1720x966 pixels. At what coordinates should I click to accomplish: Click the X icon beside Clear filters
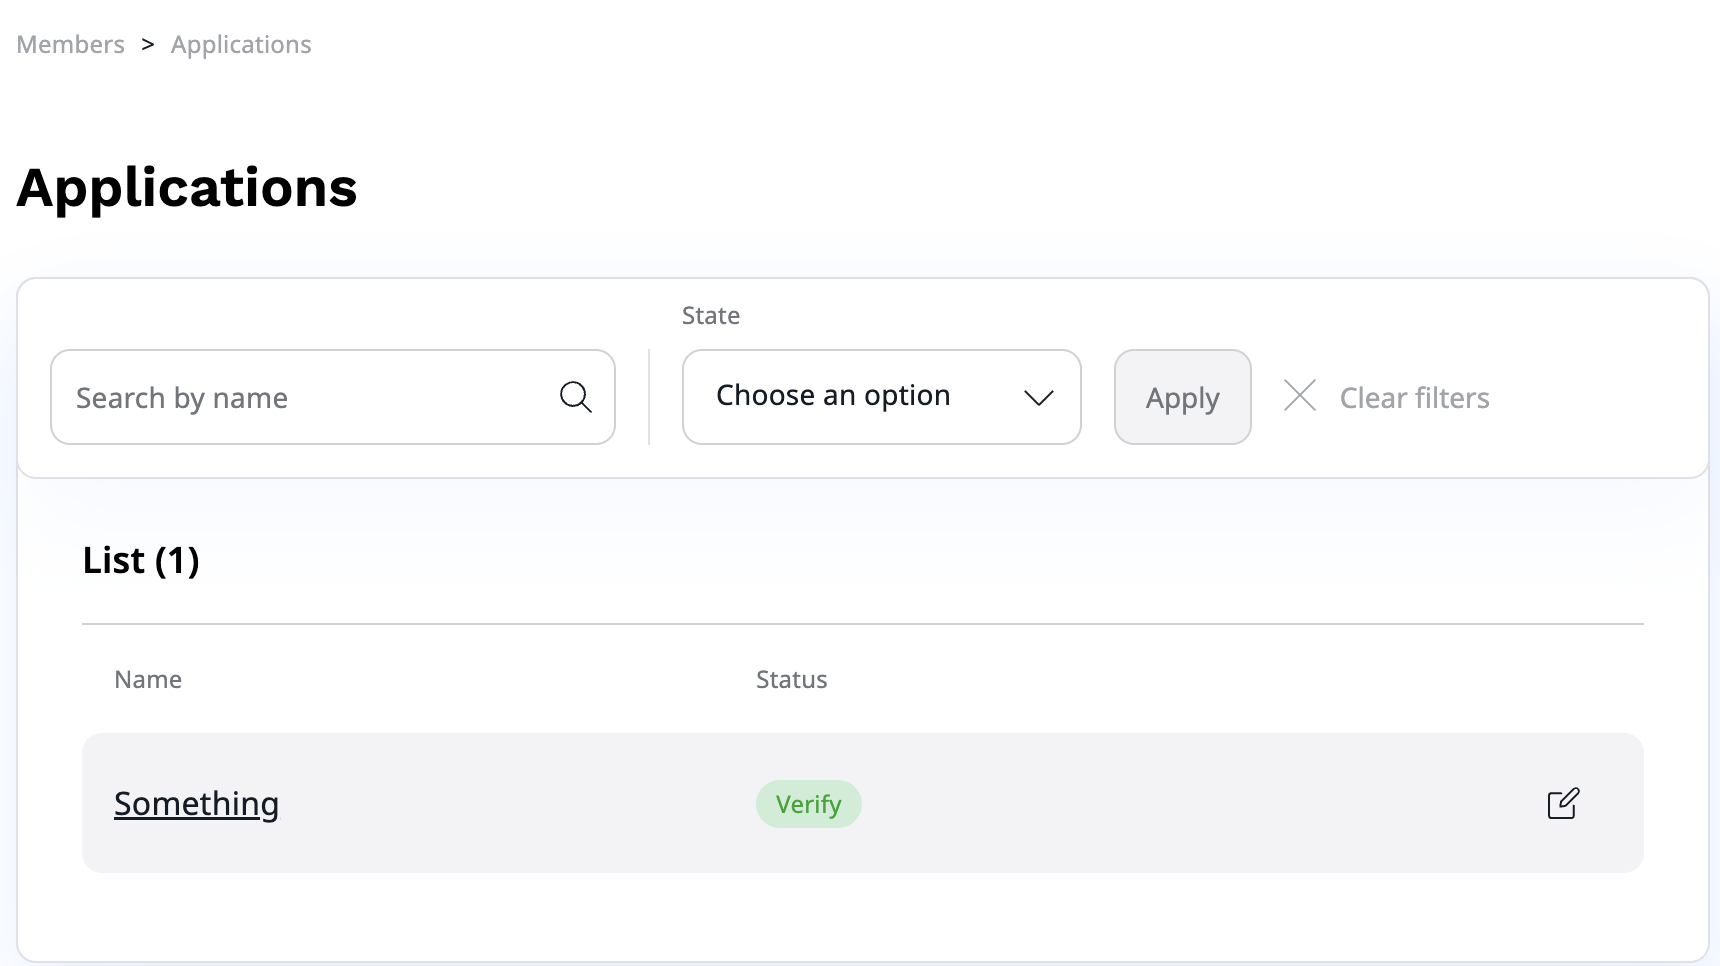coord(1299,396)
